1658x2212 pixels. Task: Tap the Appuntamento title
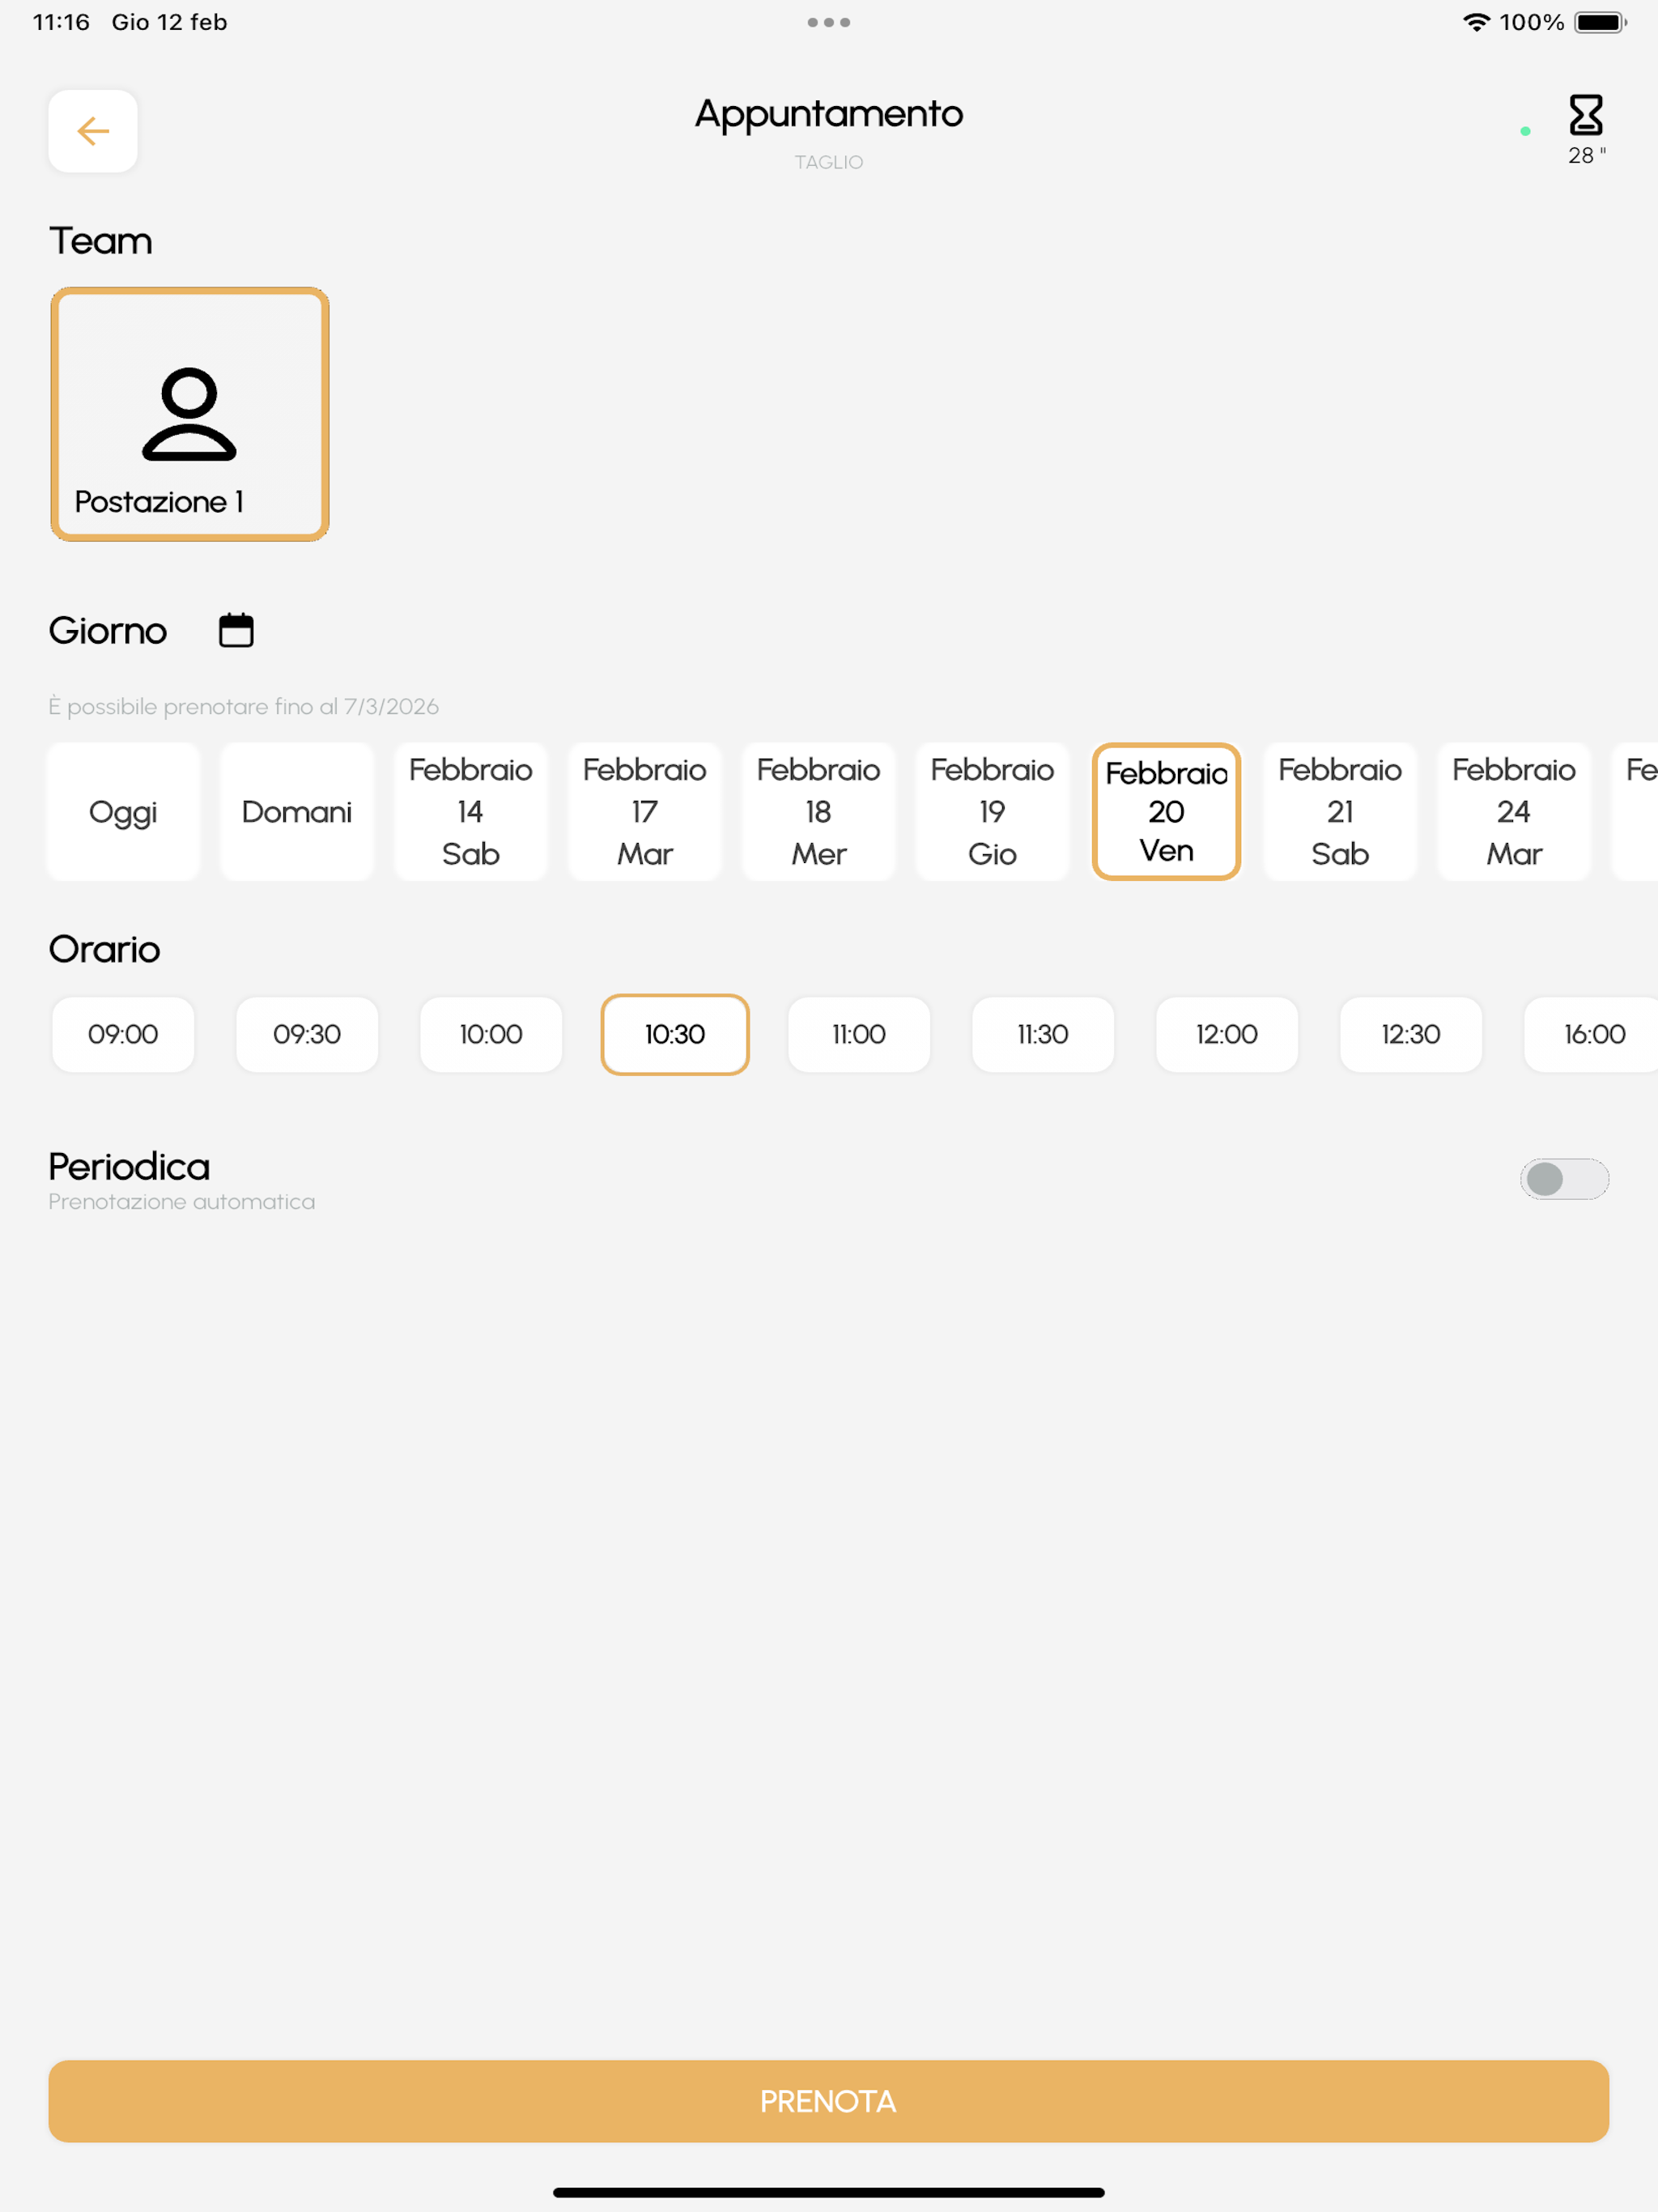coord(829,115)
